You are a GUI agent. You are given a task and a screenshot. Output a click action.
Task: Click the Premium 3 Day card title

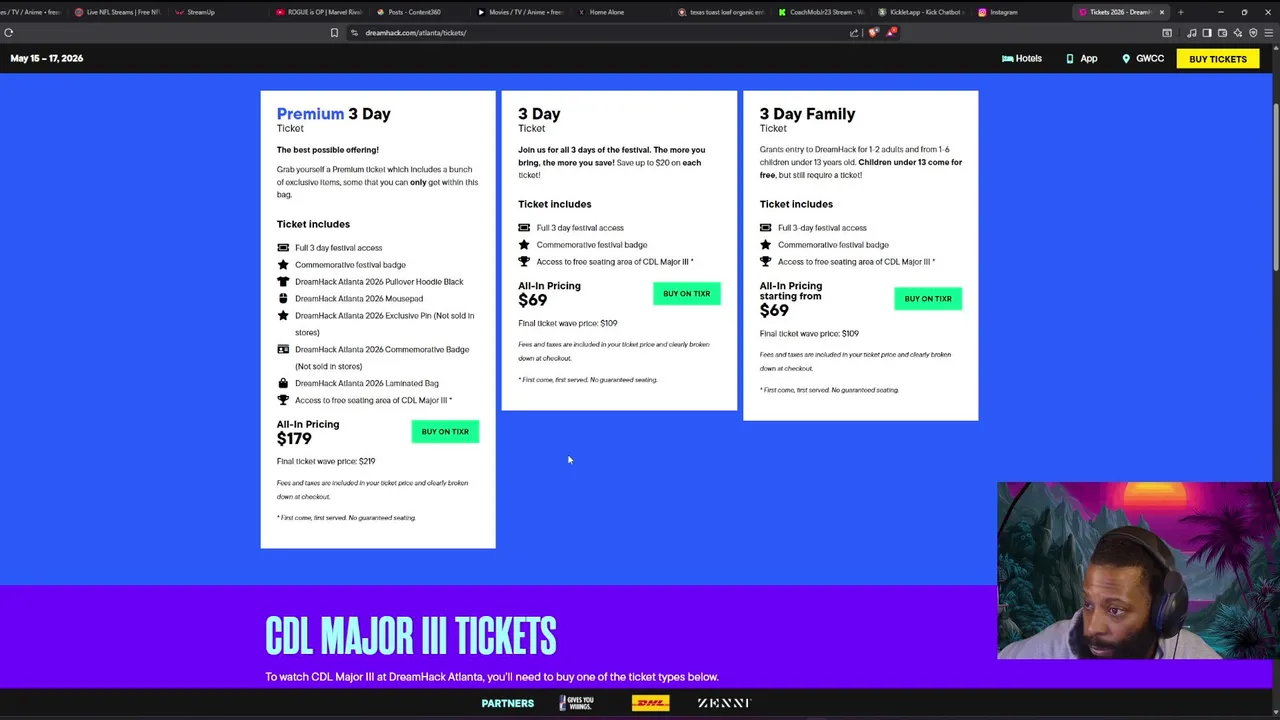coord(334,114)
